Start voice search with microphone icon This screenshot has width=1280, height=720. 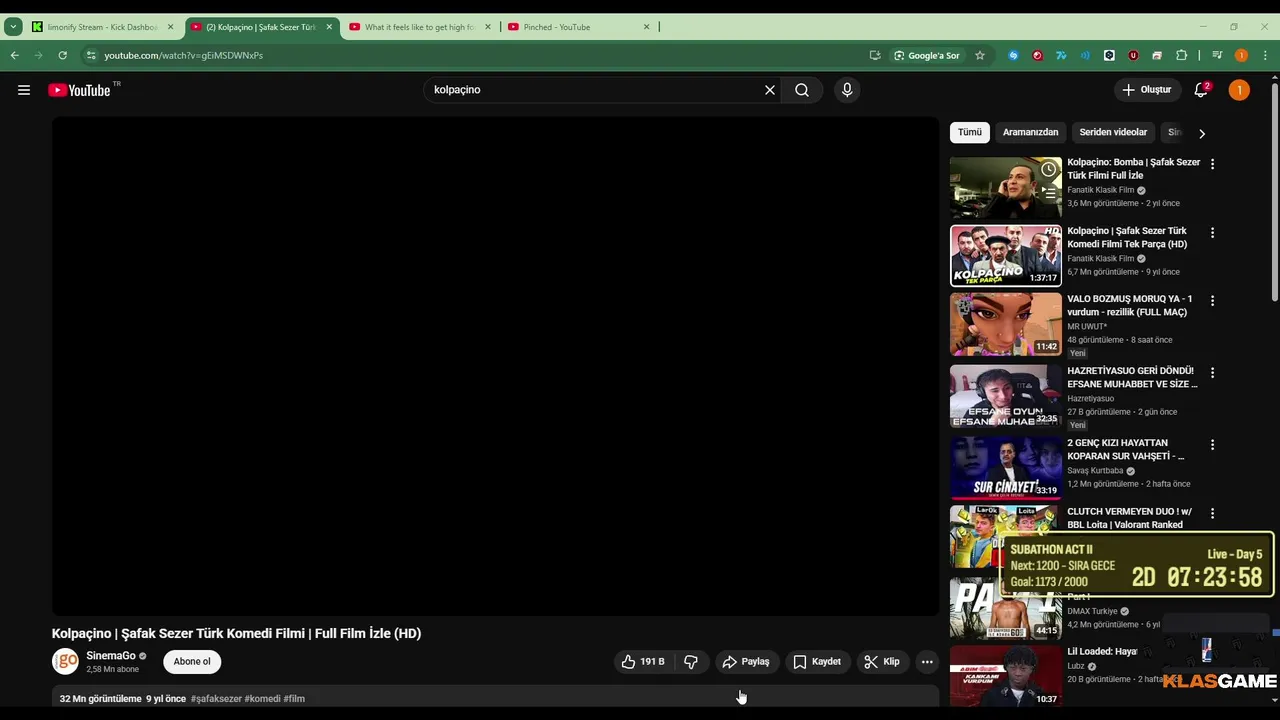(x=847, y=90)
